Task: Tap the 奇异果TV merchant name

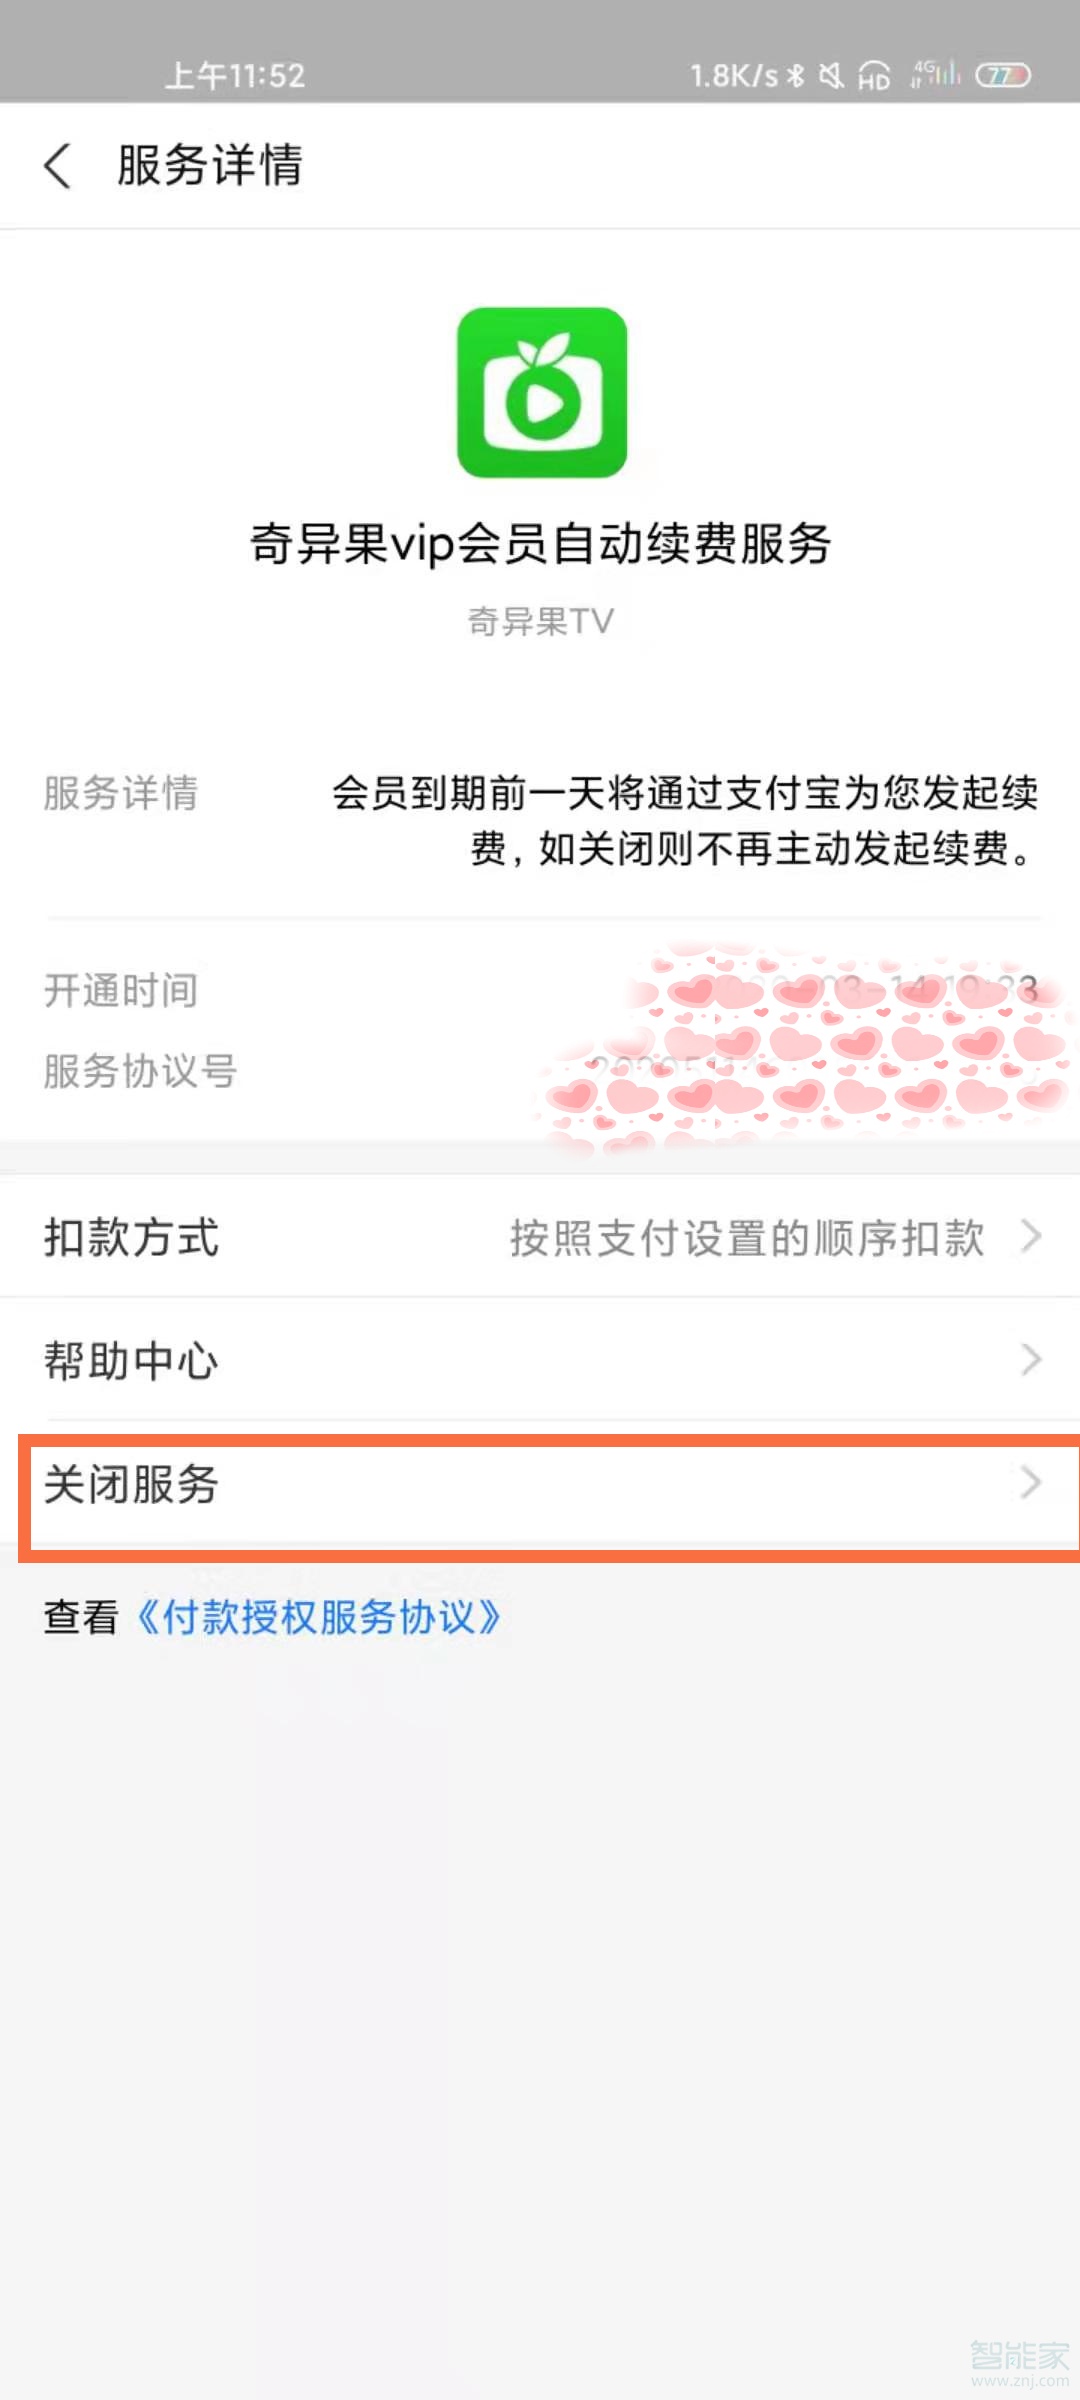Action: [540, 621]
